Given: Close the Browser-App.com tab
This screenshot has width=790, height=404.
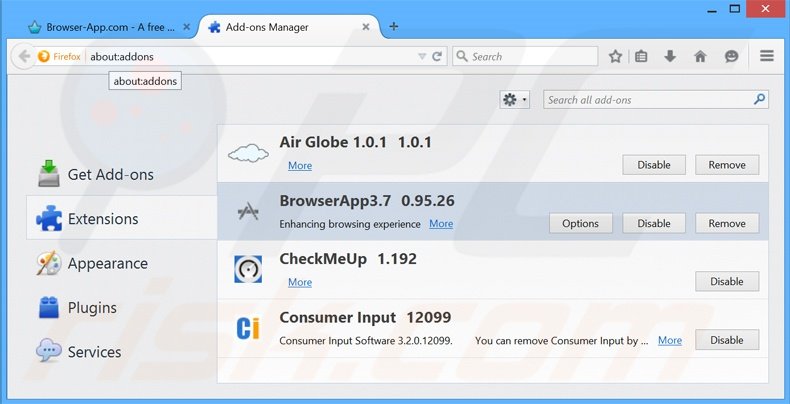Looking at the screenshot, I should point(186,27).
